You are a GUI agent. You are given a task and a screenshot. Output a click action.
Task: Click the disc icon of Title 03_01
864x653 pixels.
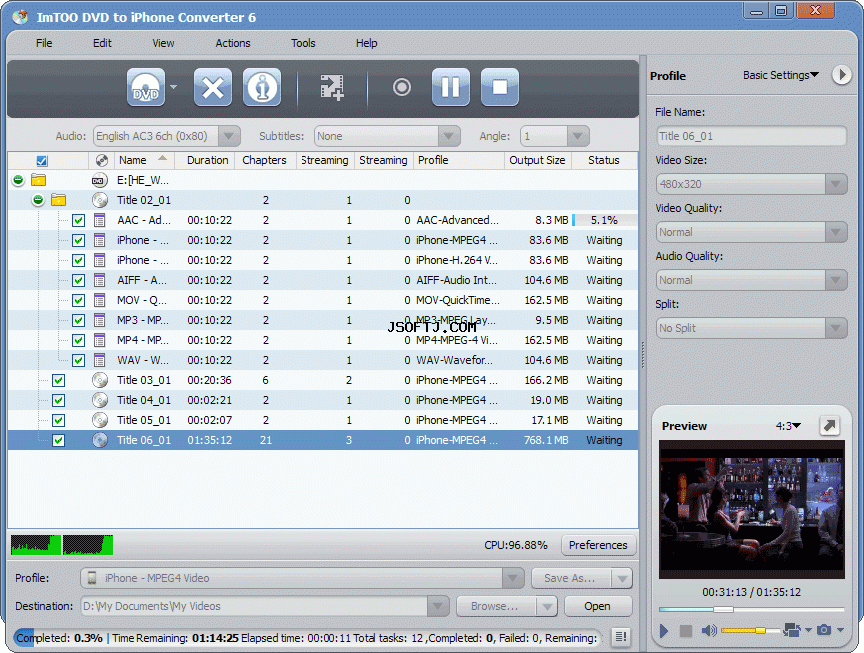pos(100,380)
